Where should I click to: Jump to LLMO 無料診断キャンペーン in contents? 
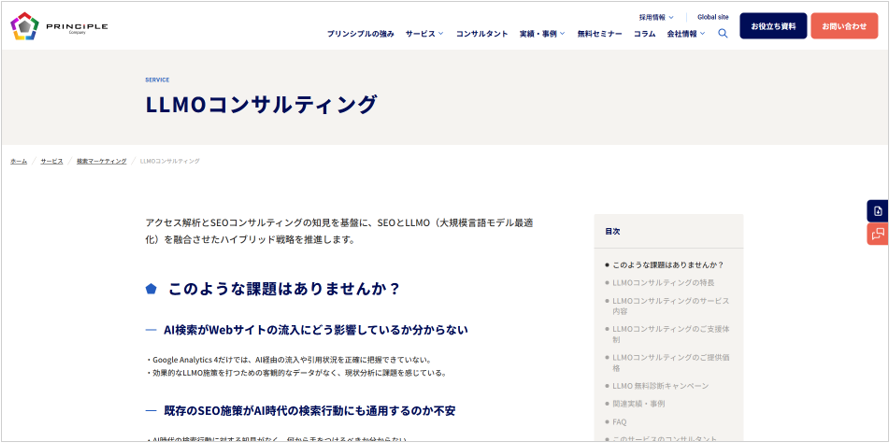tap(661, 386)
